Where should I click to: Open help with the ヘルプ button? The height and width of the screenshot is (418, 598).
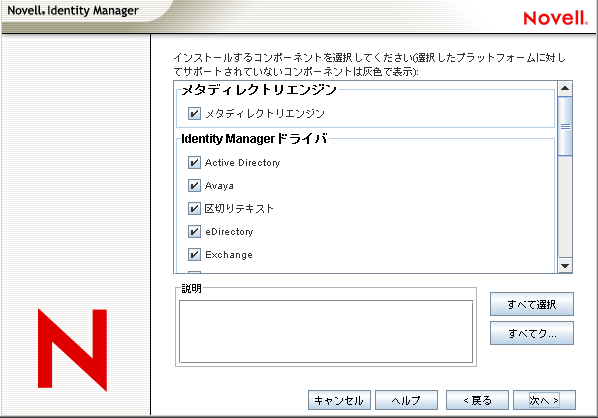[x=406, y=400]
